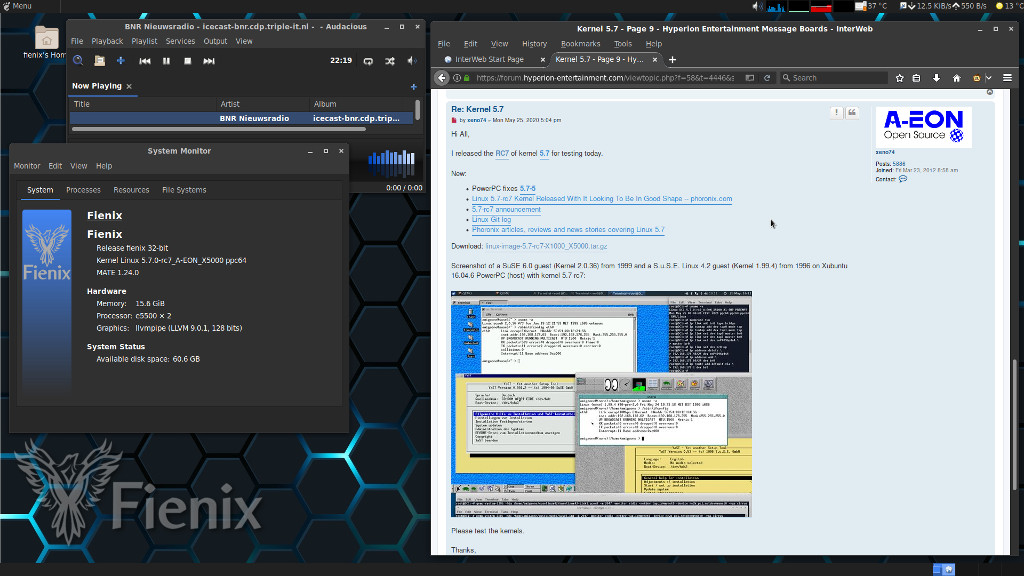This screenshot has width=1024, height=576.
Task: Open System Monitor's Monitor menu
Action: pyautogui.click(x=27, y=166)
